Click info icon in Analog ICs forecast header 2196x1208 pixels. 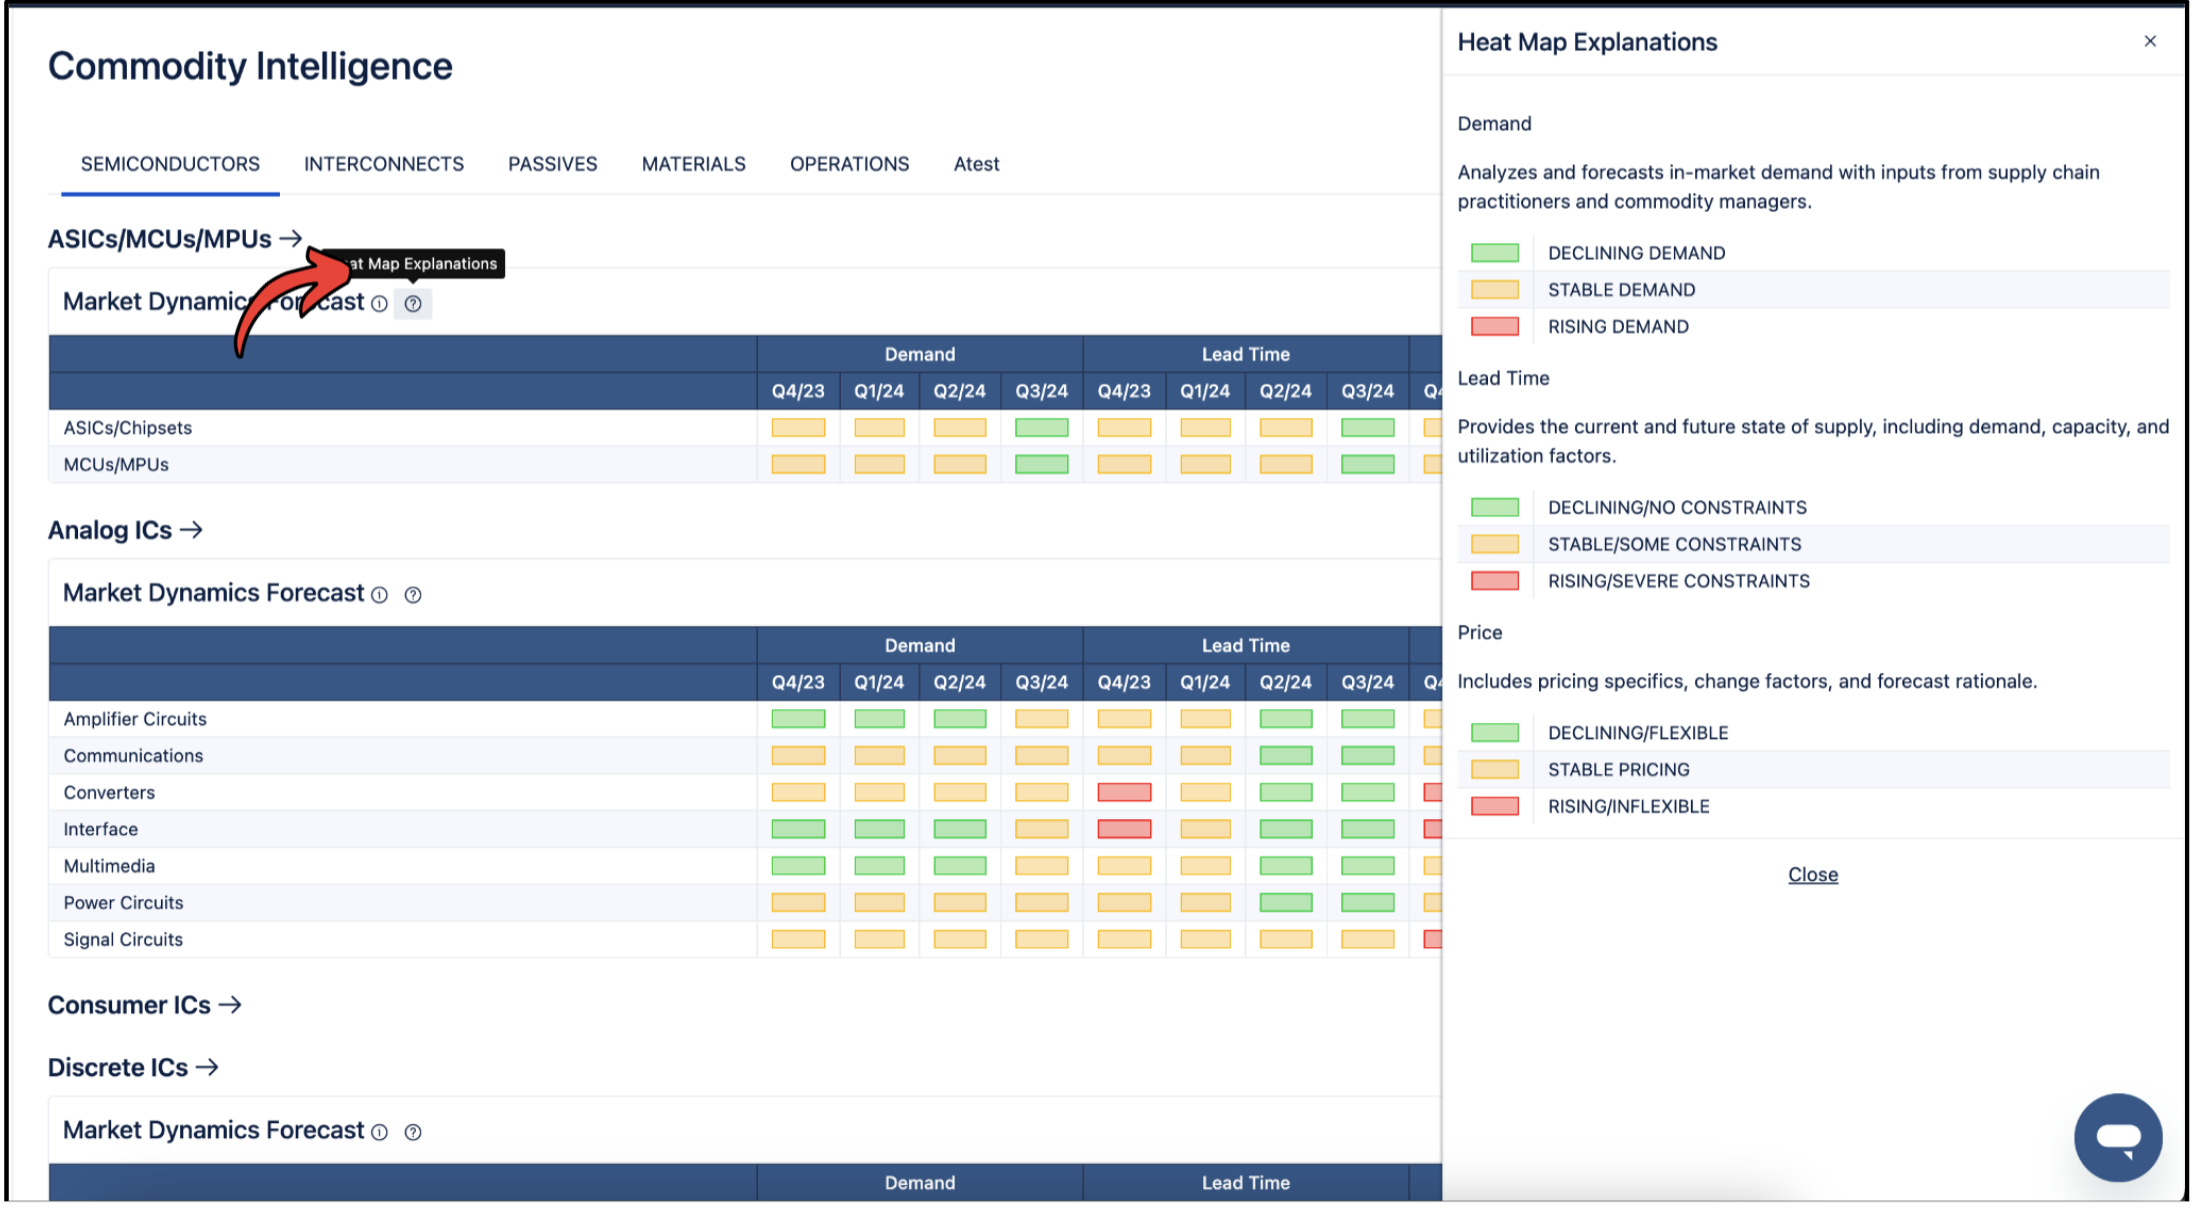[379, 595]
